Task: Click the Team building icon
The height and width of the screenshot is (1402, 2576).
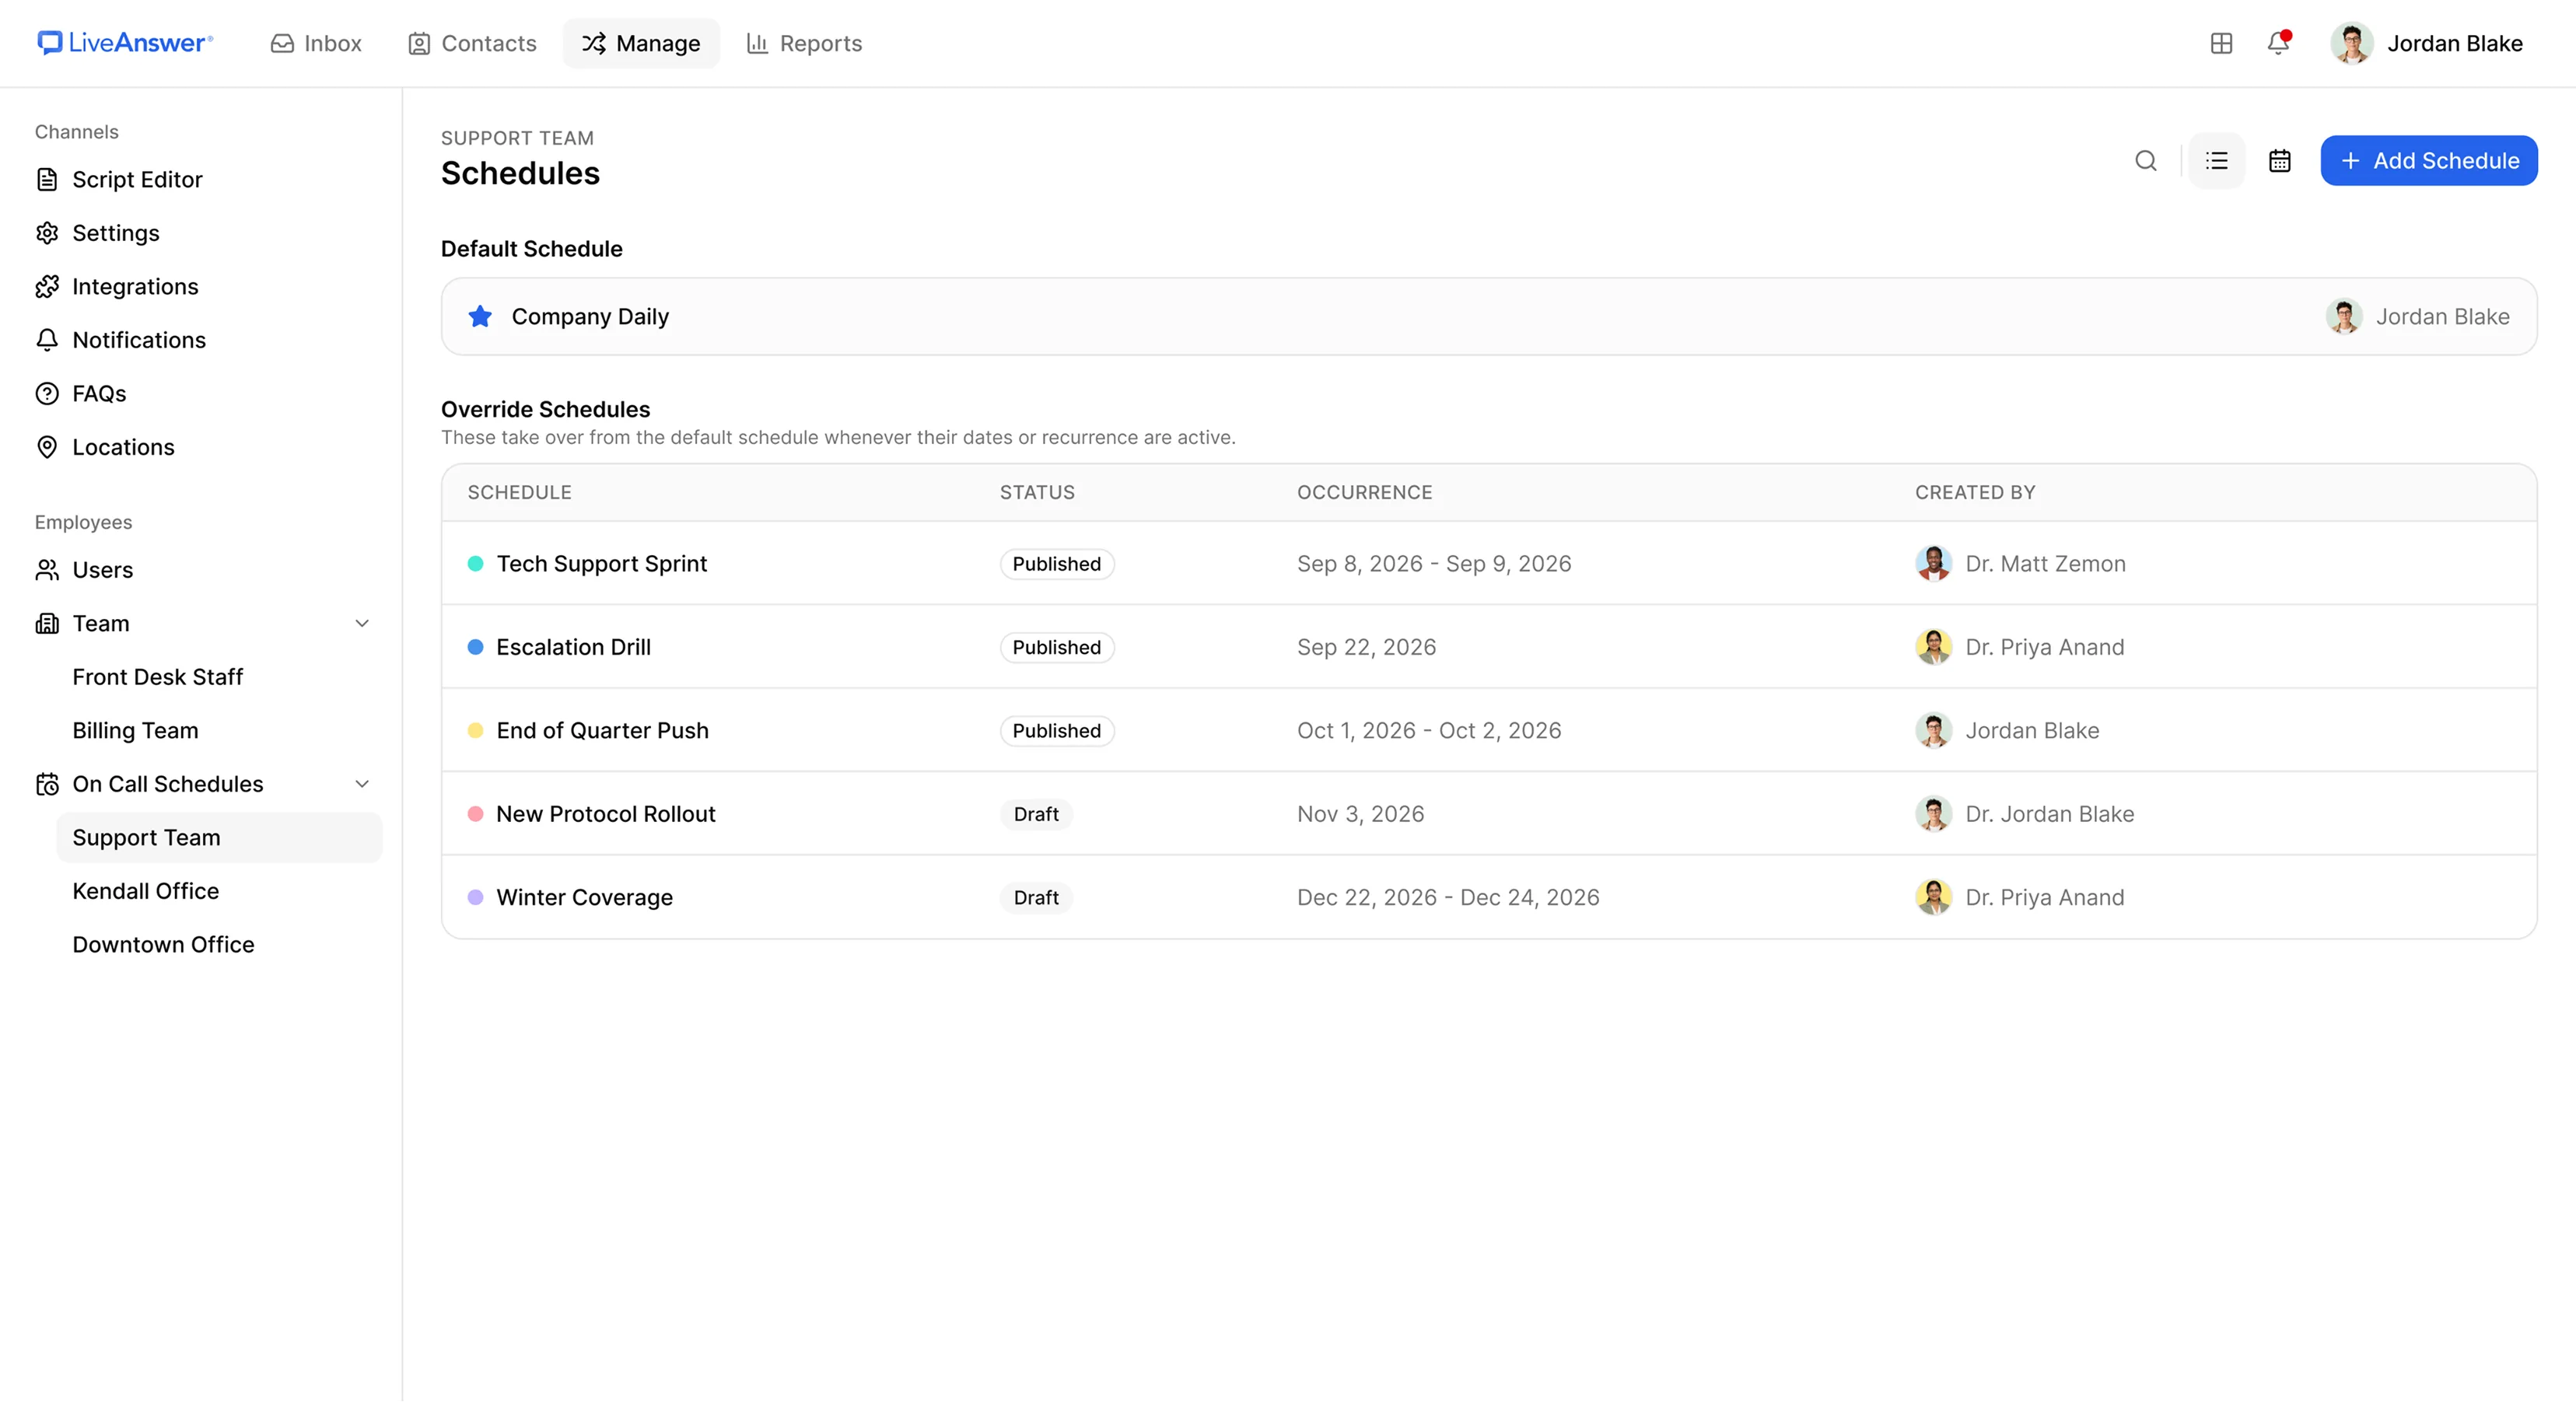Action: click(47, 624)
